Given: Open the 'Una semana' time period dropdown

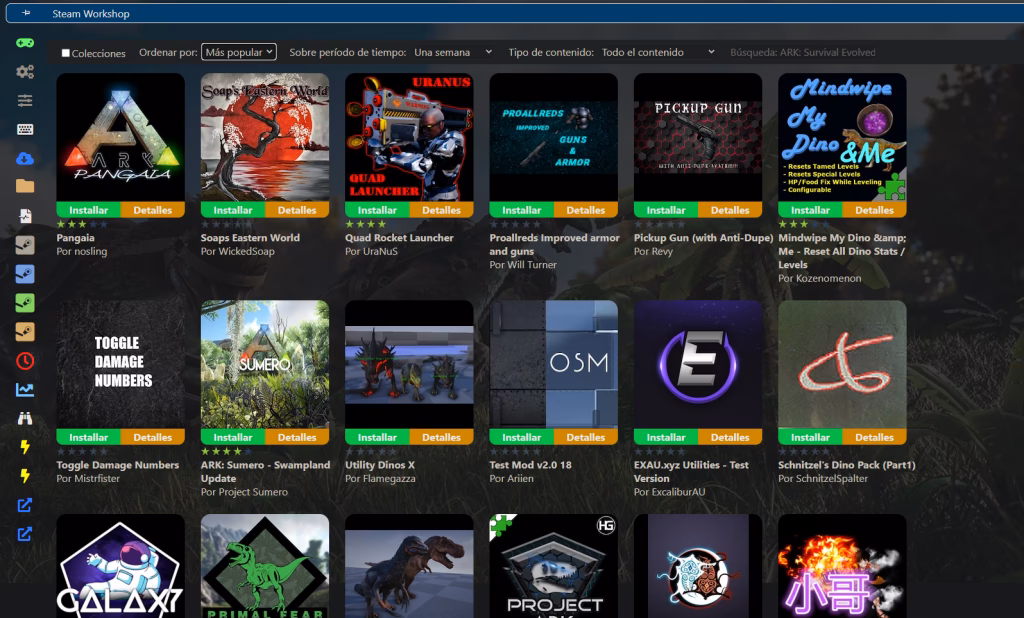Looking at the screenshot, I should click(453, 52).
